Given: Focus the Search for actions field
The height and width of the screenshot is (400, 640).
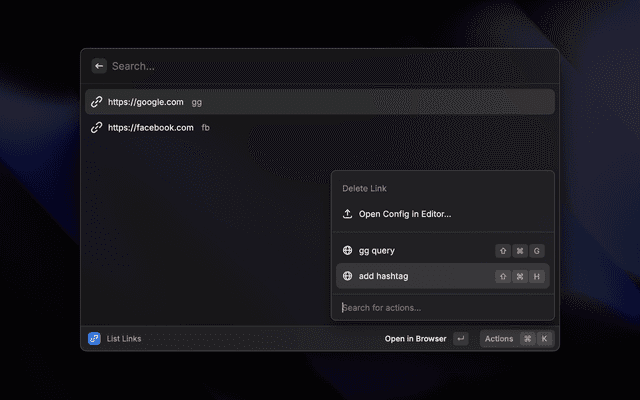Looking at the screenshot, I should [440, 307].
